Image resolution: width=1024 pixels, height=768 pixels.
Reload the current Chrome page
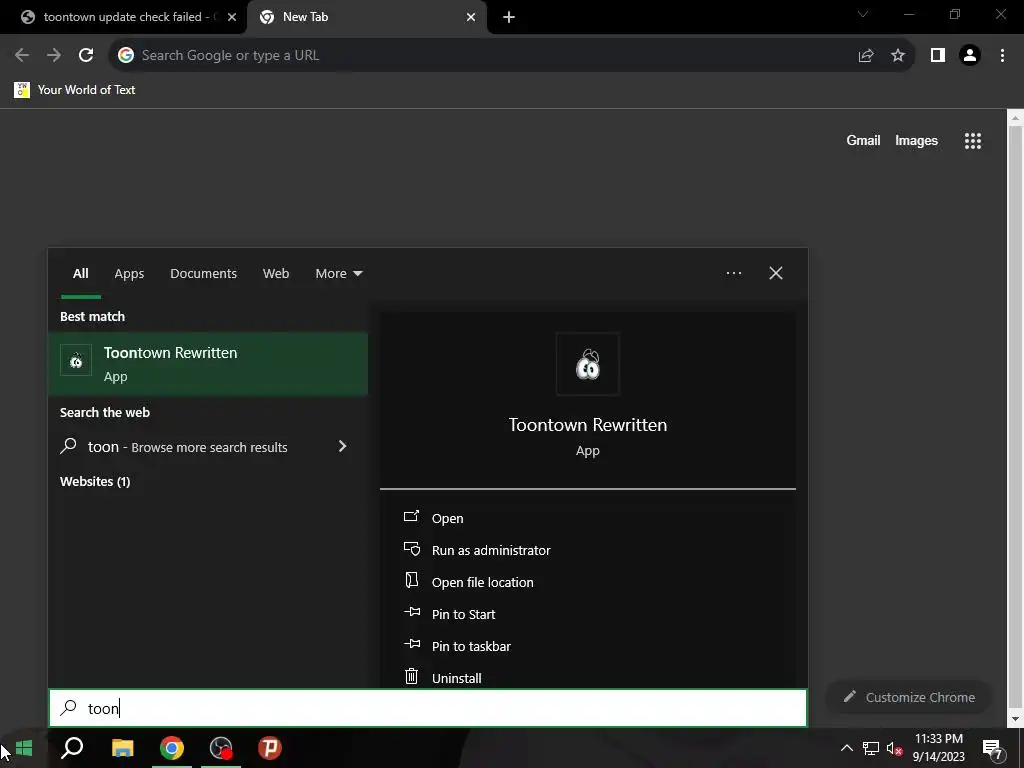click(86, 56)
